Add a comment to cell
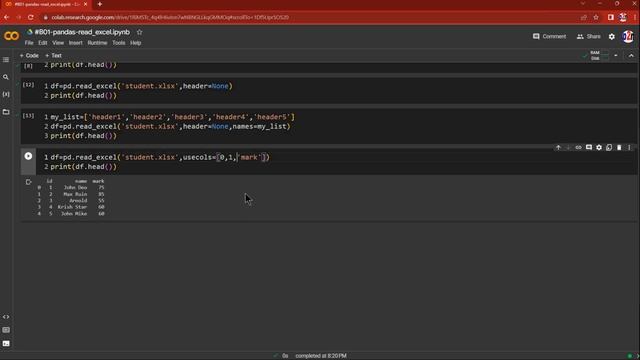Screen dimensions: 640x360 pyautogui.click(x=589, y=147)
